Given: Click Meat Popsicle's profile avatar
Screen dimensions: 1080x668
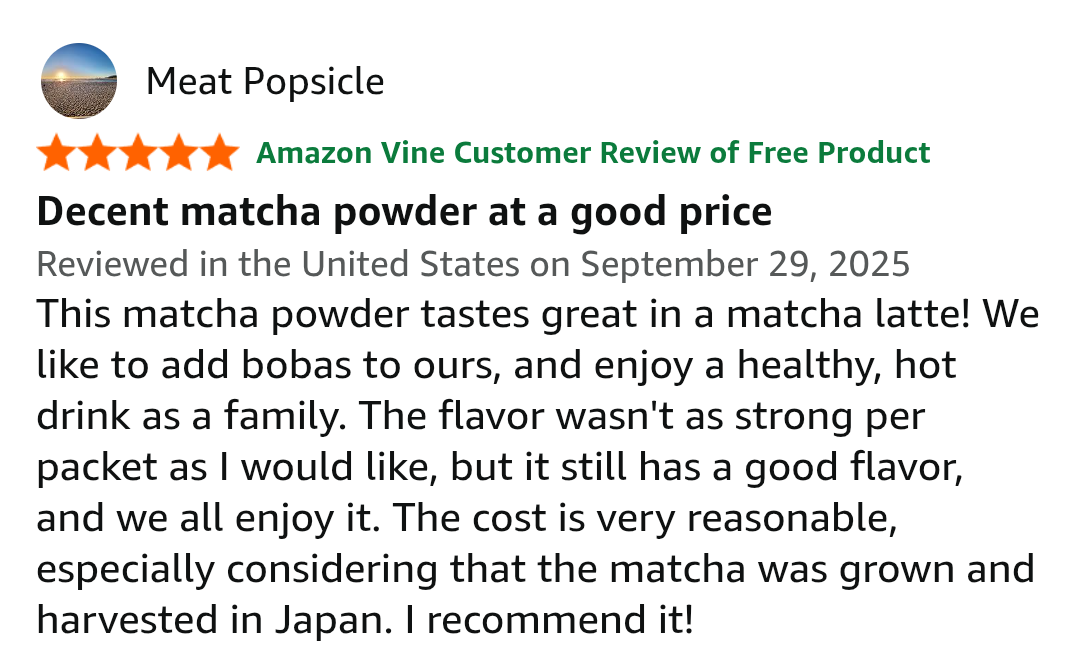Looking at the screenshot, I should (79, 81).
